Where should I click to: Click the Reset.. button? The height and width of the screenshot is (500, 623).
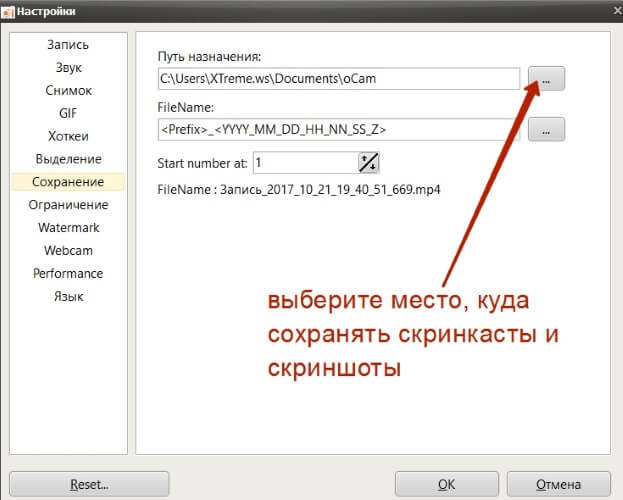pyautogui.click(x=89, y=484)
